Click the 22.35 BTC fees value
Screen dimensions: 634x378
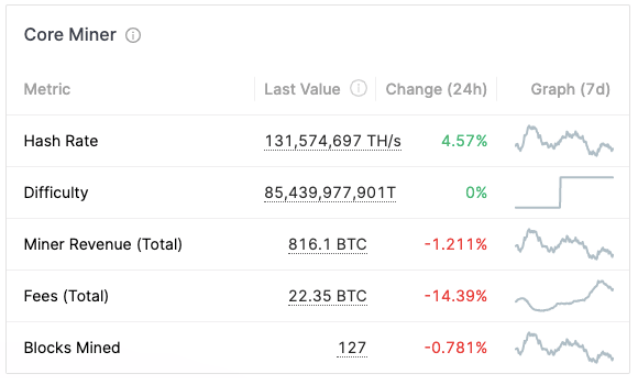click(328, 296)
